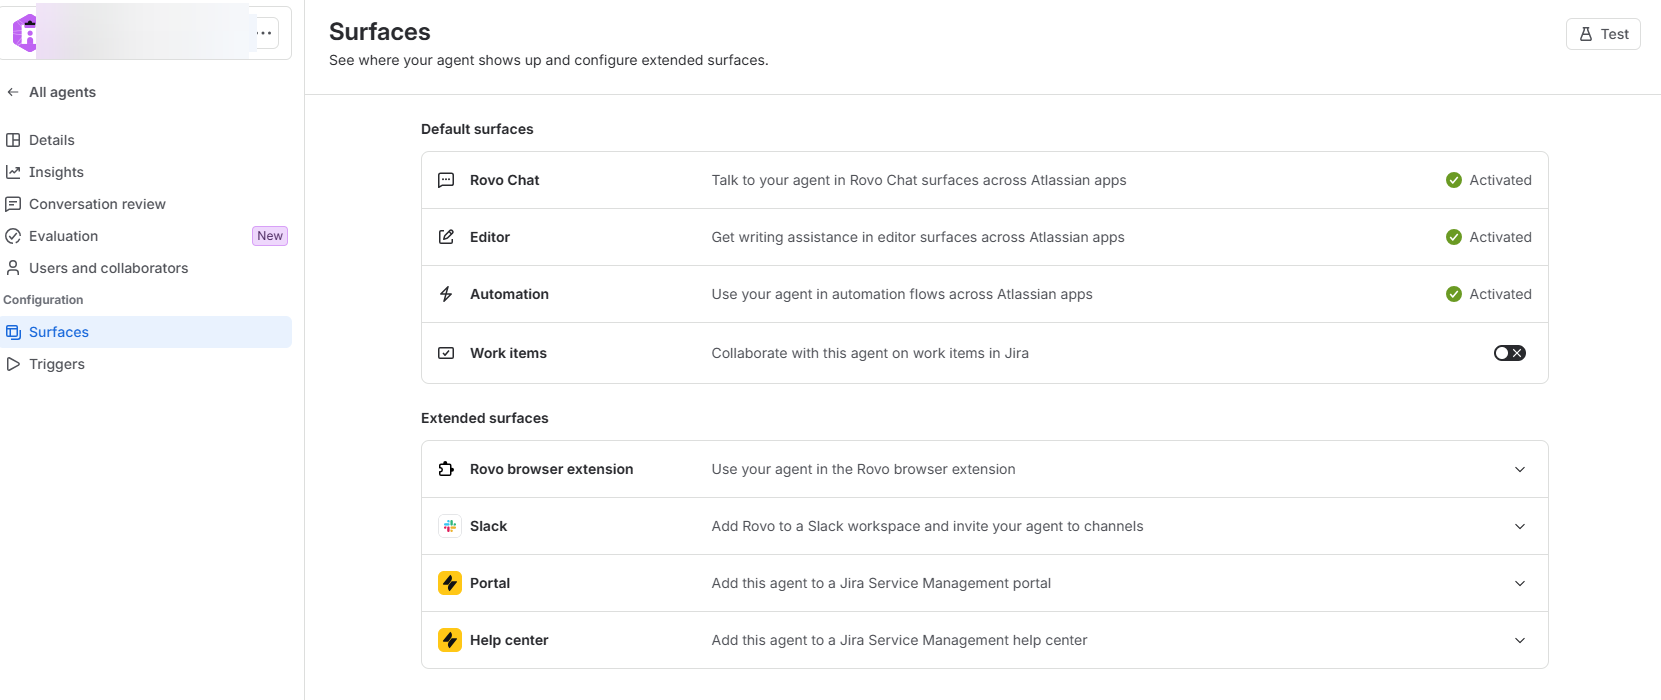Screen dimensions: 1661x700
Task: Click the New badge beside Evaluation
Action: pyautogui.click(x=270, y=236)
